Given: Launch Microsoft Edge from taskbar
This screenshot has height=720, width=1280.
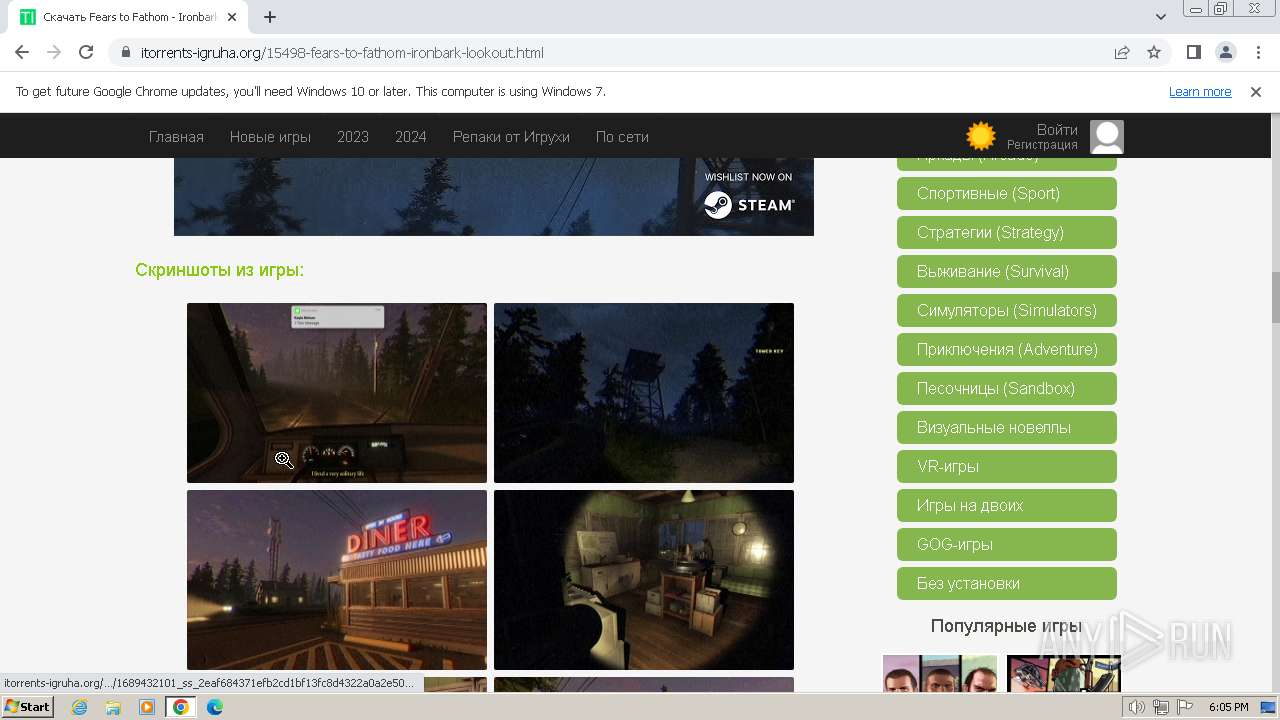Looking at the screenshot, I should [214, 707].
